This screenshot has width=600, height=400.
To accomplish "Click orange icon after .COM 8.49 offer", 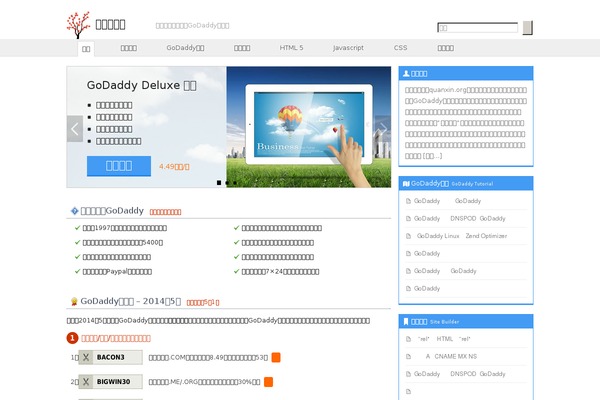I will [276, 358].
